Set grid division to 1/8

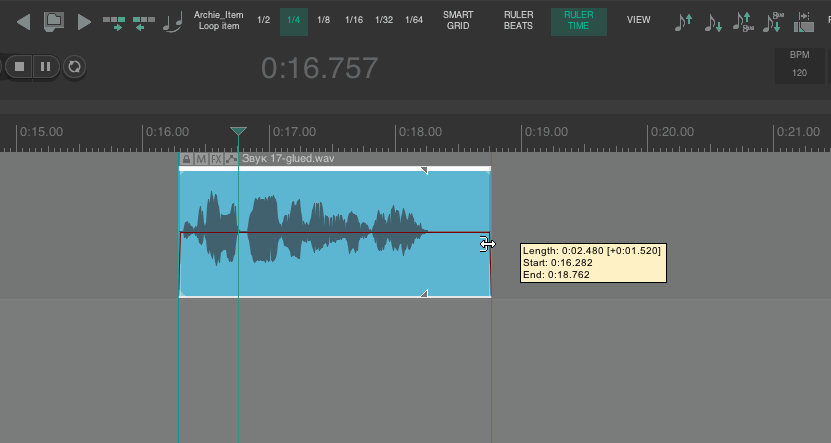coord(324,20)
